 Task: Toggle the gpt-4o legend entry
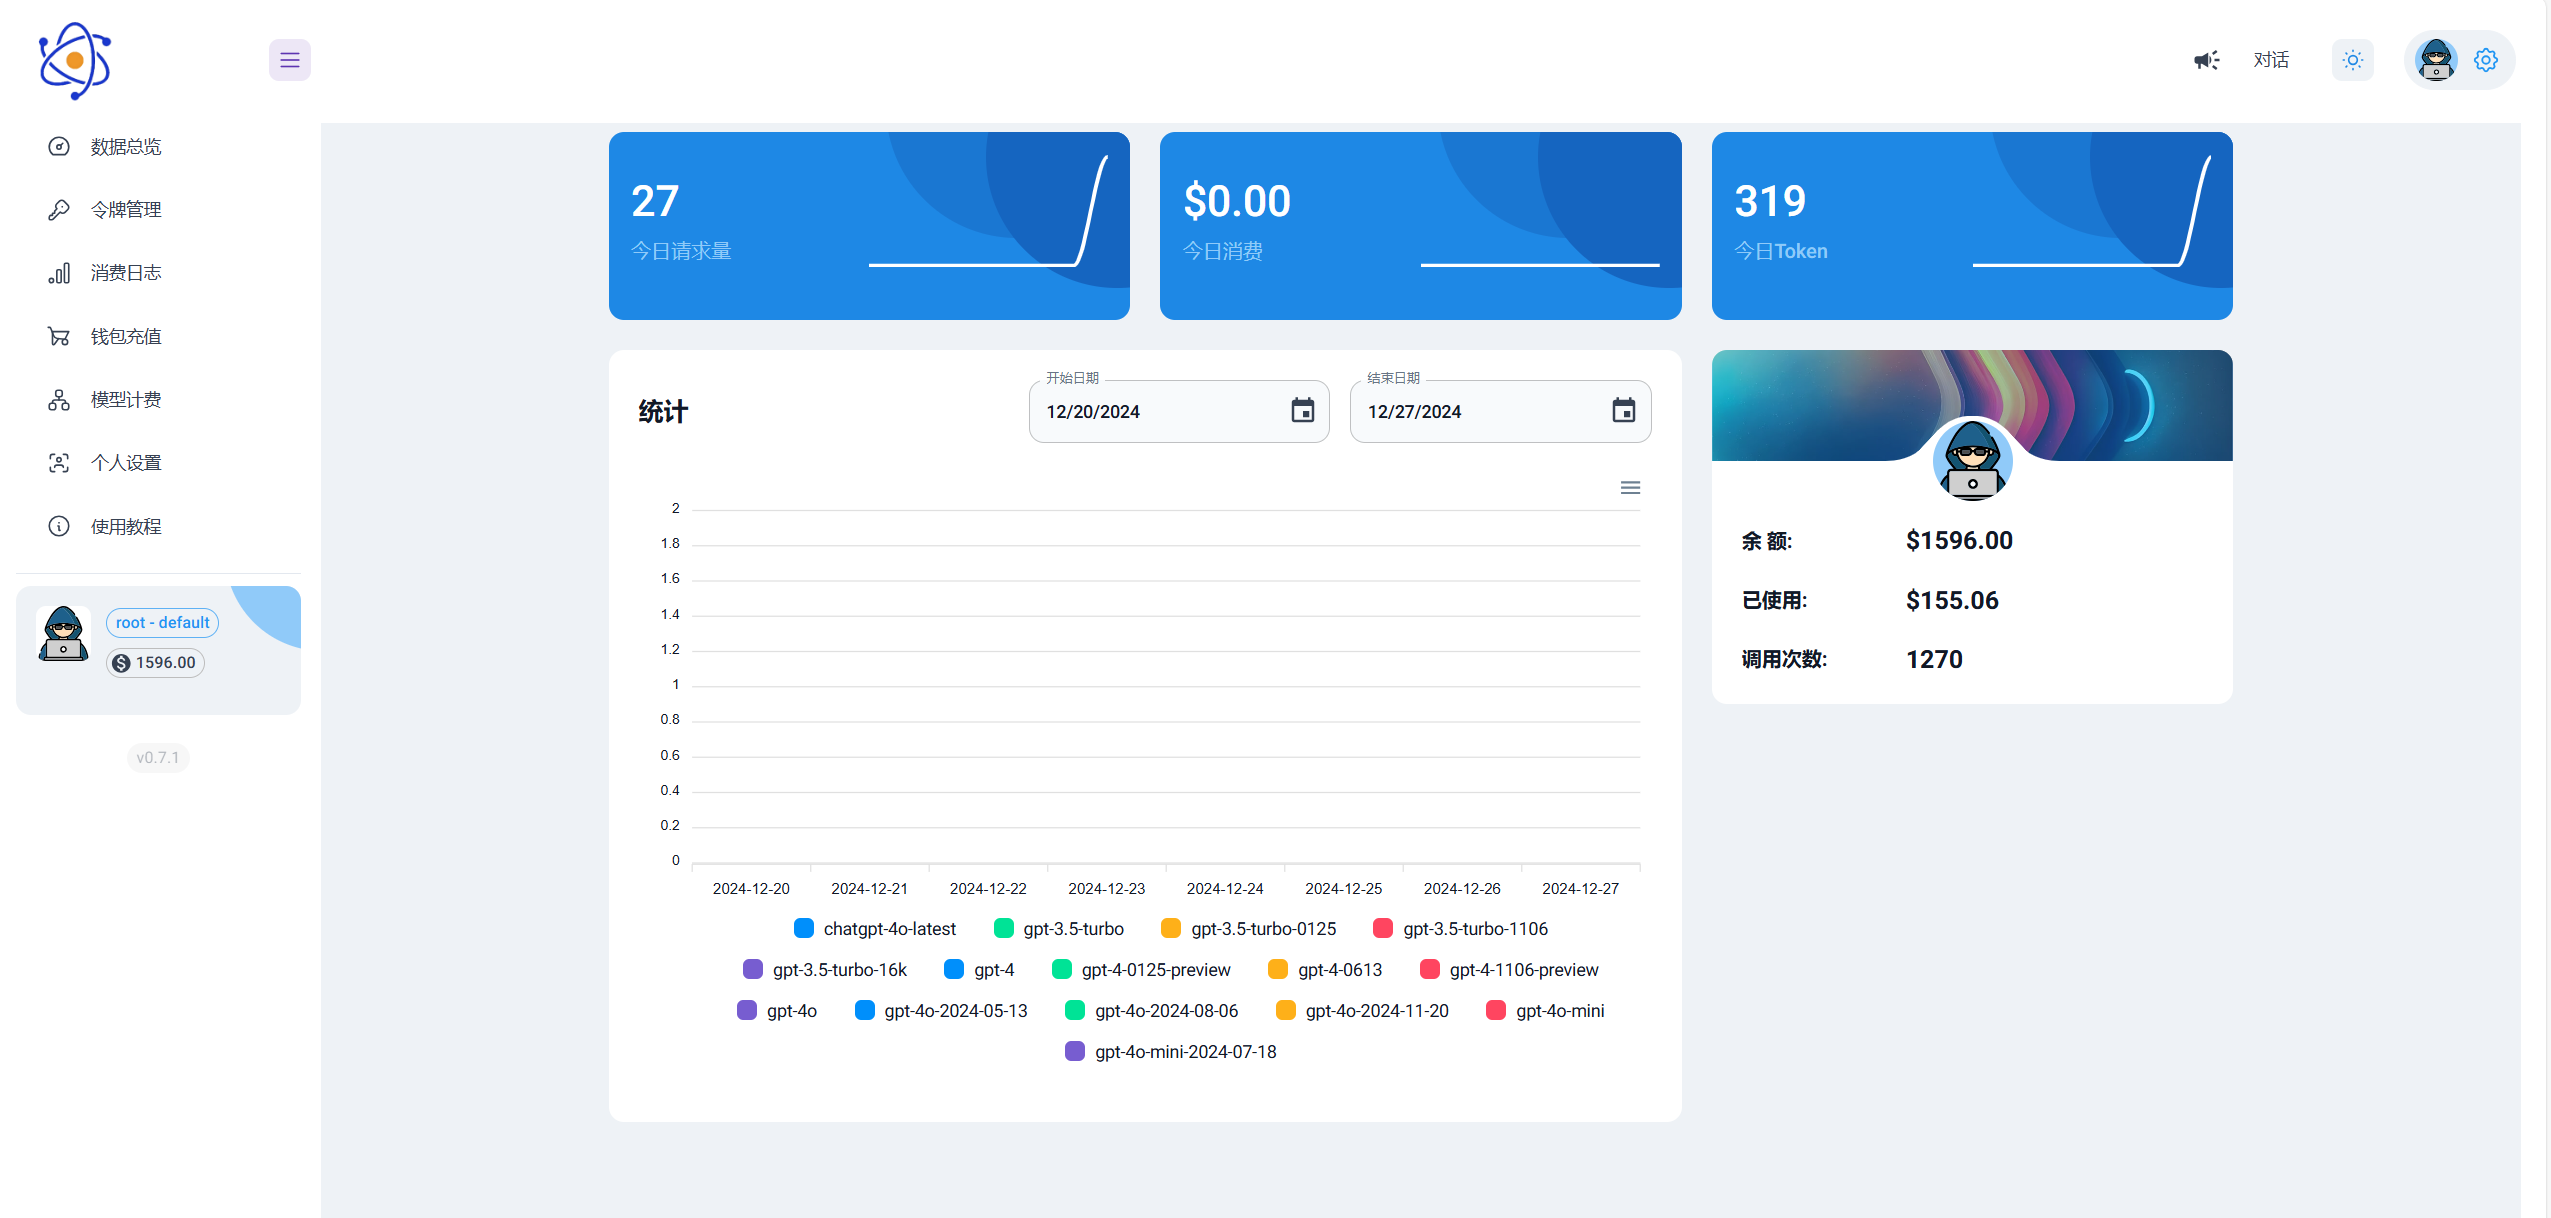(777, 1011)
